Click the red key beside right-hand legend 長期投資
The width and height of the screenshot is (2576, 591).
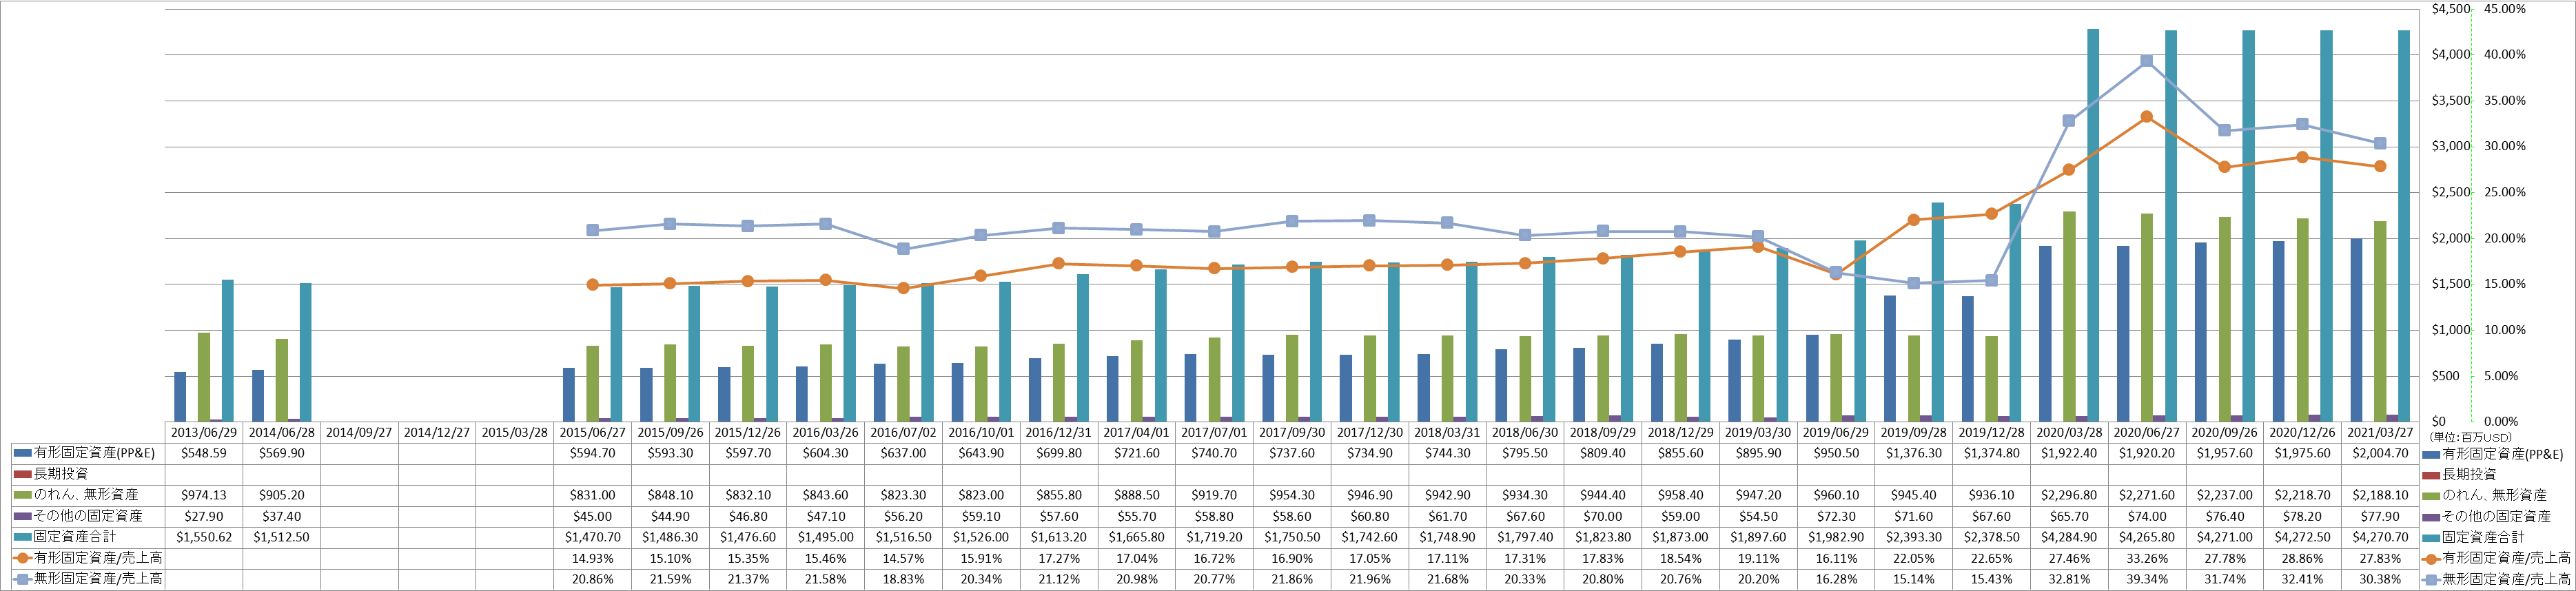pyautogui.click(x=2431, y=475)
